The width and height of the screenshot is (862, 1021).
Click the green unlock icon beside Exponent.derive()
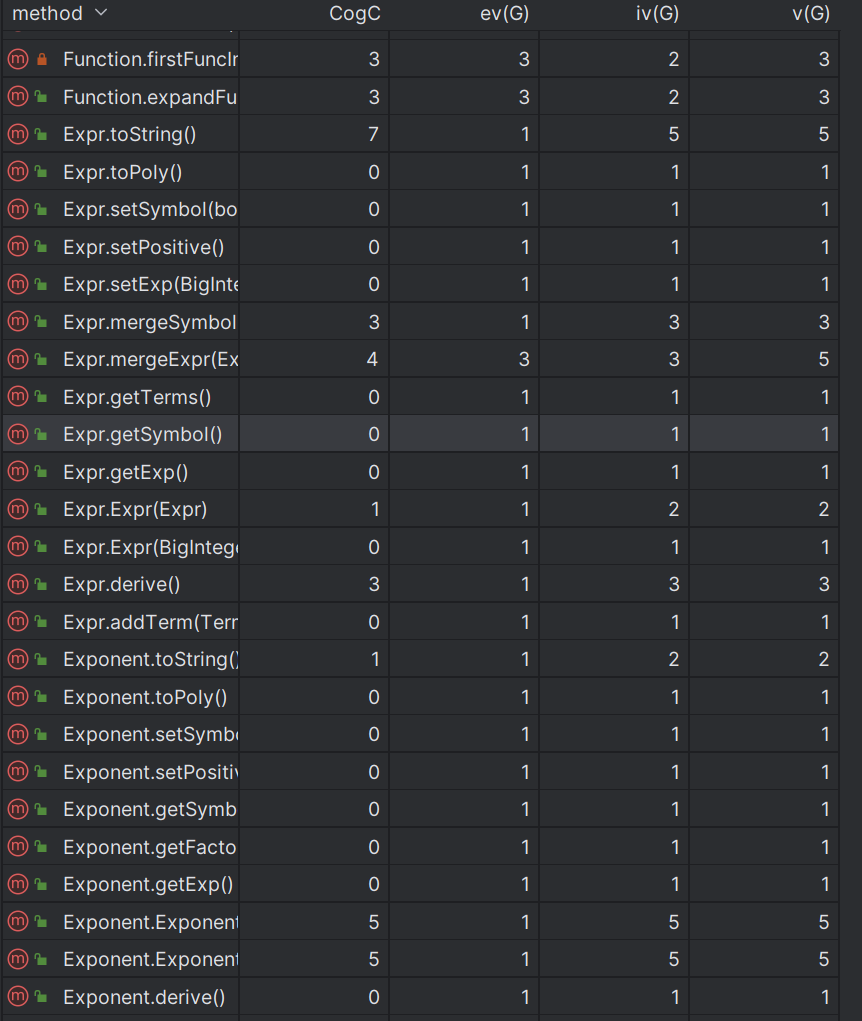pyautogui.click(x=41, y=996)
